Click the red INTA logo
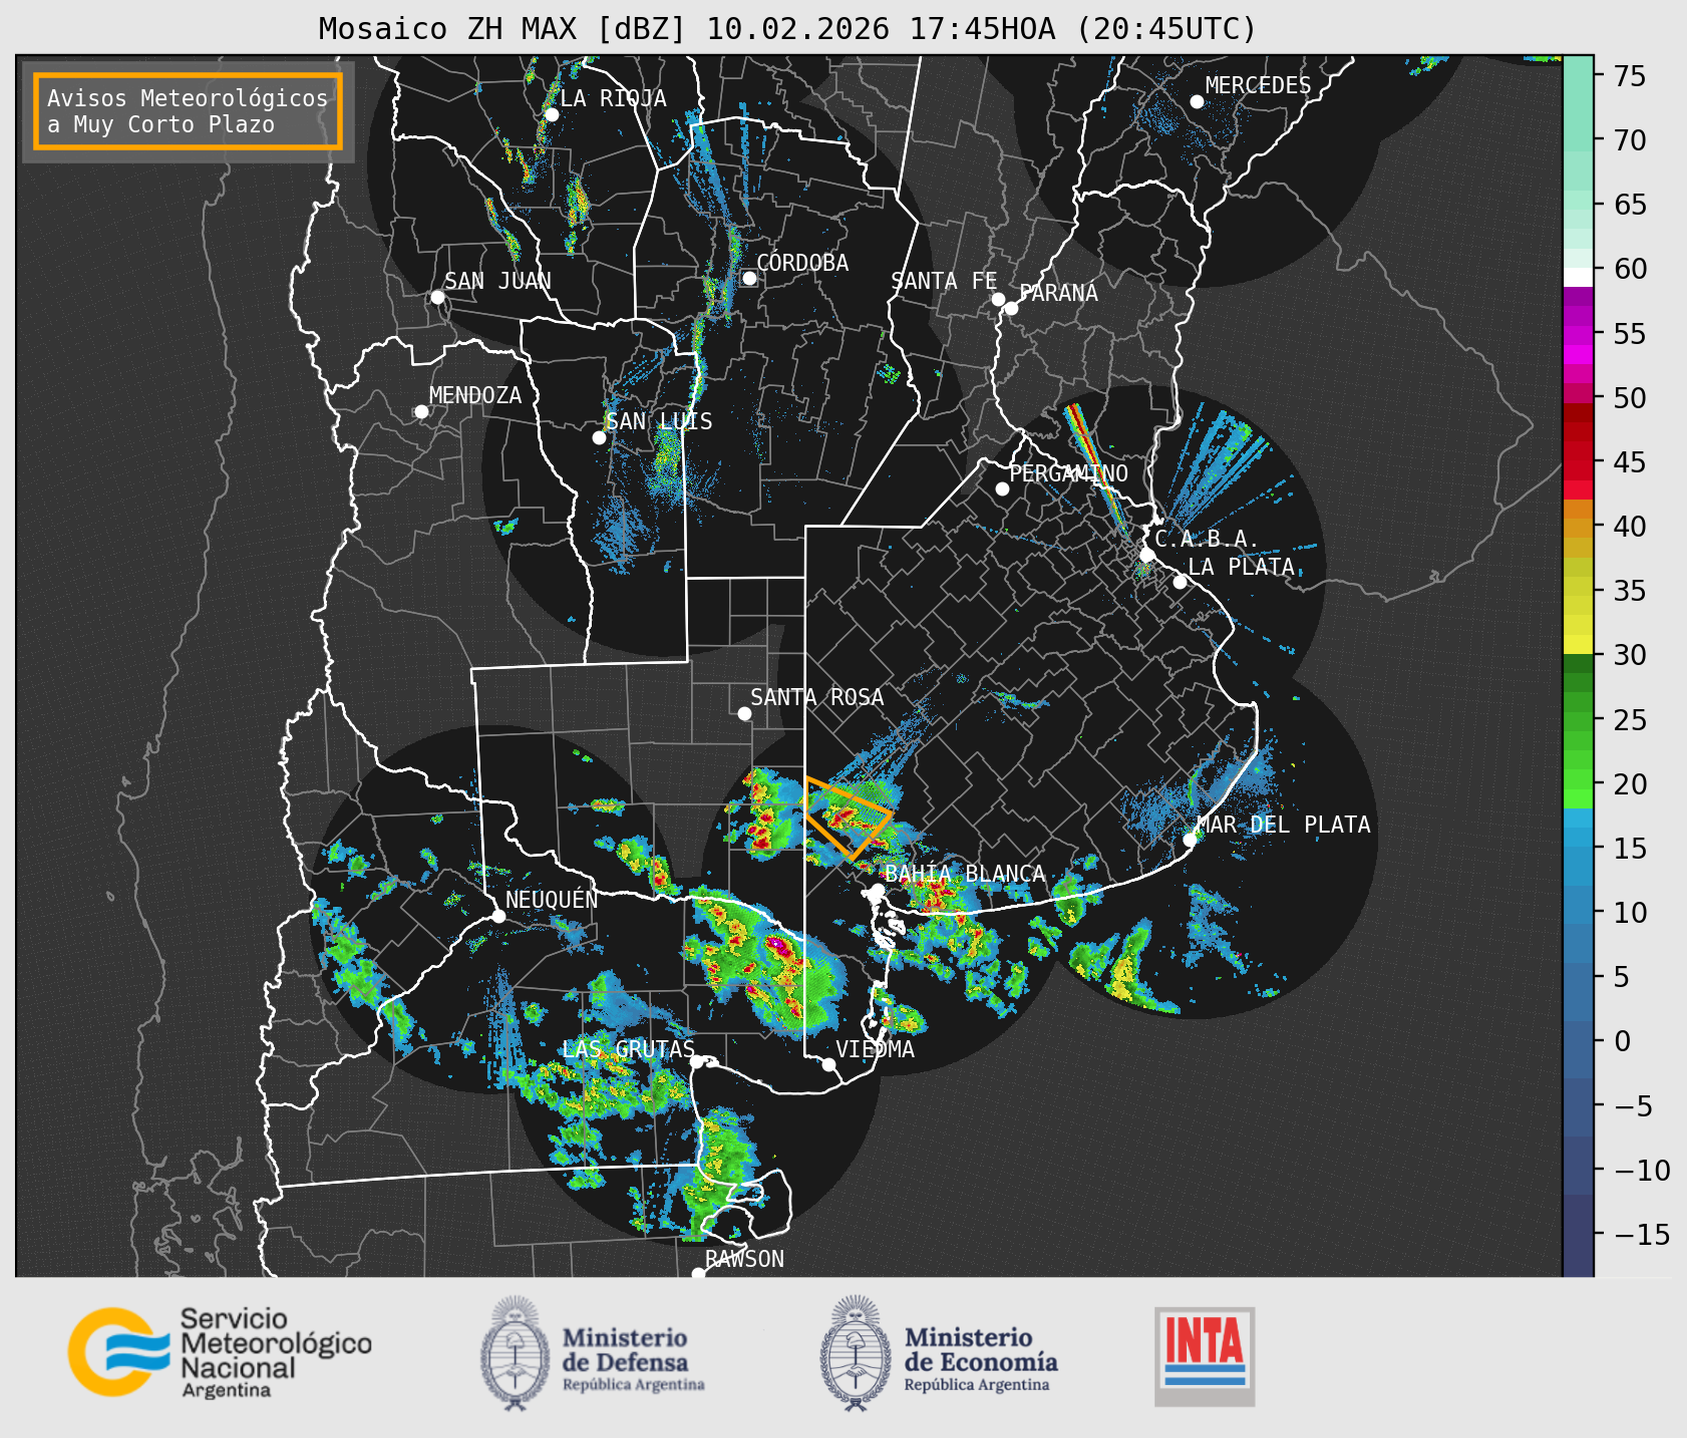1687x1438 pixels. point(1204,1355)
